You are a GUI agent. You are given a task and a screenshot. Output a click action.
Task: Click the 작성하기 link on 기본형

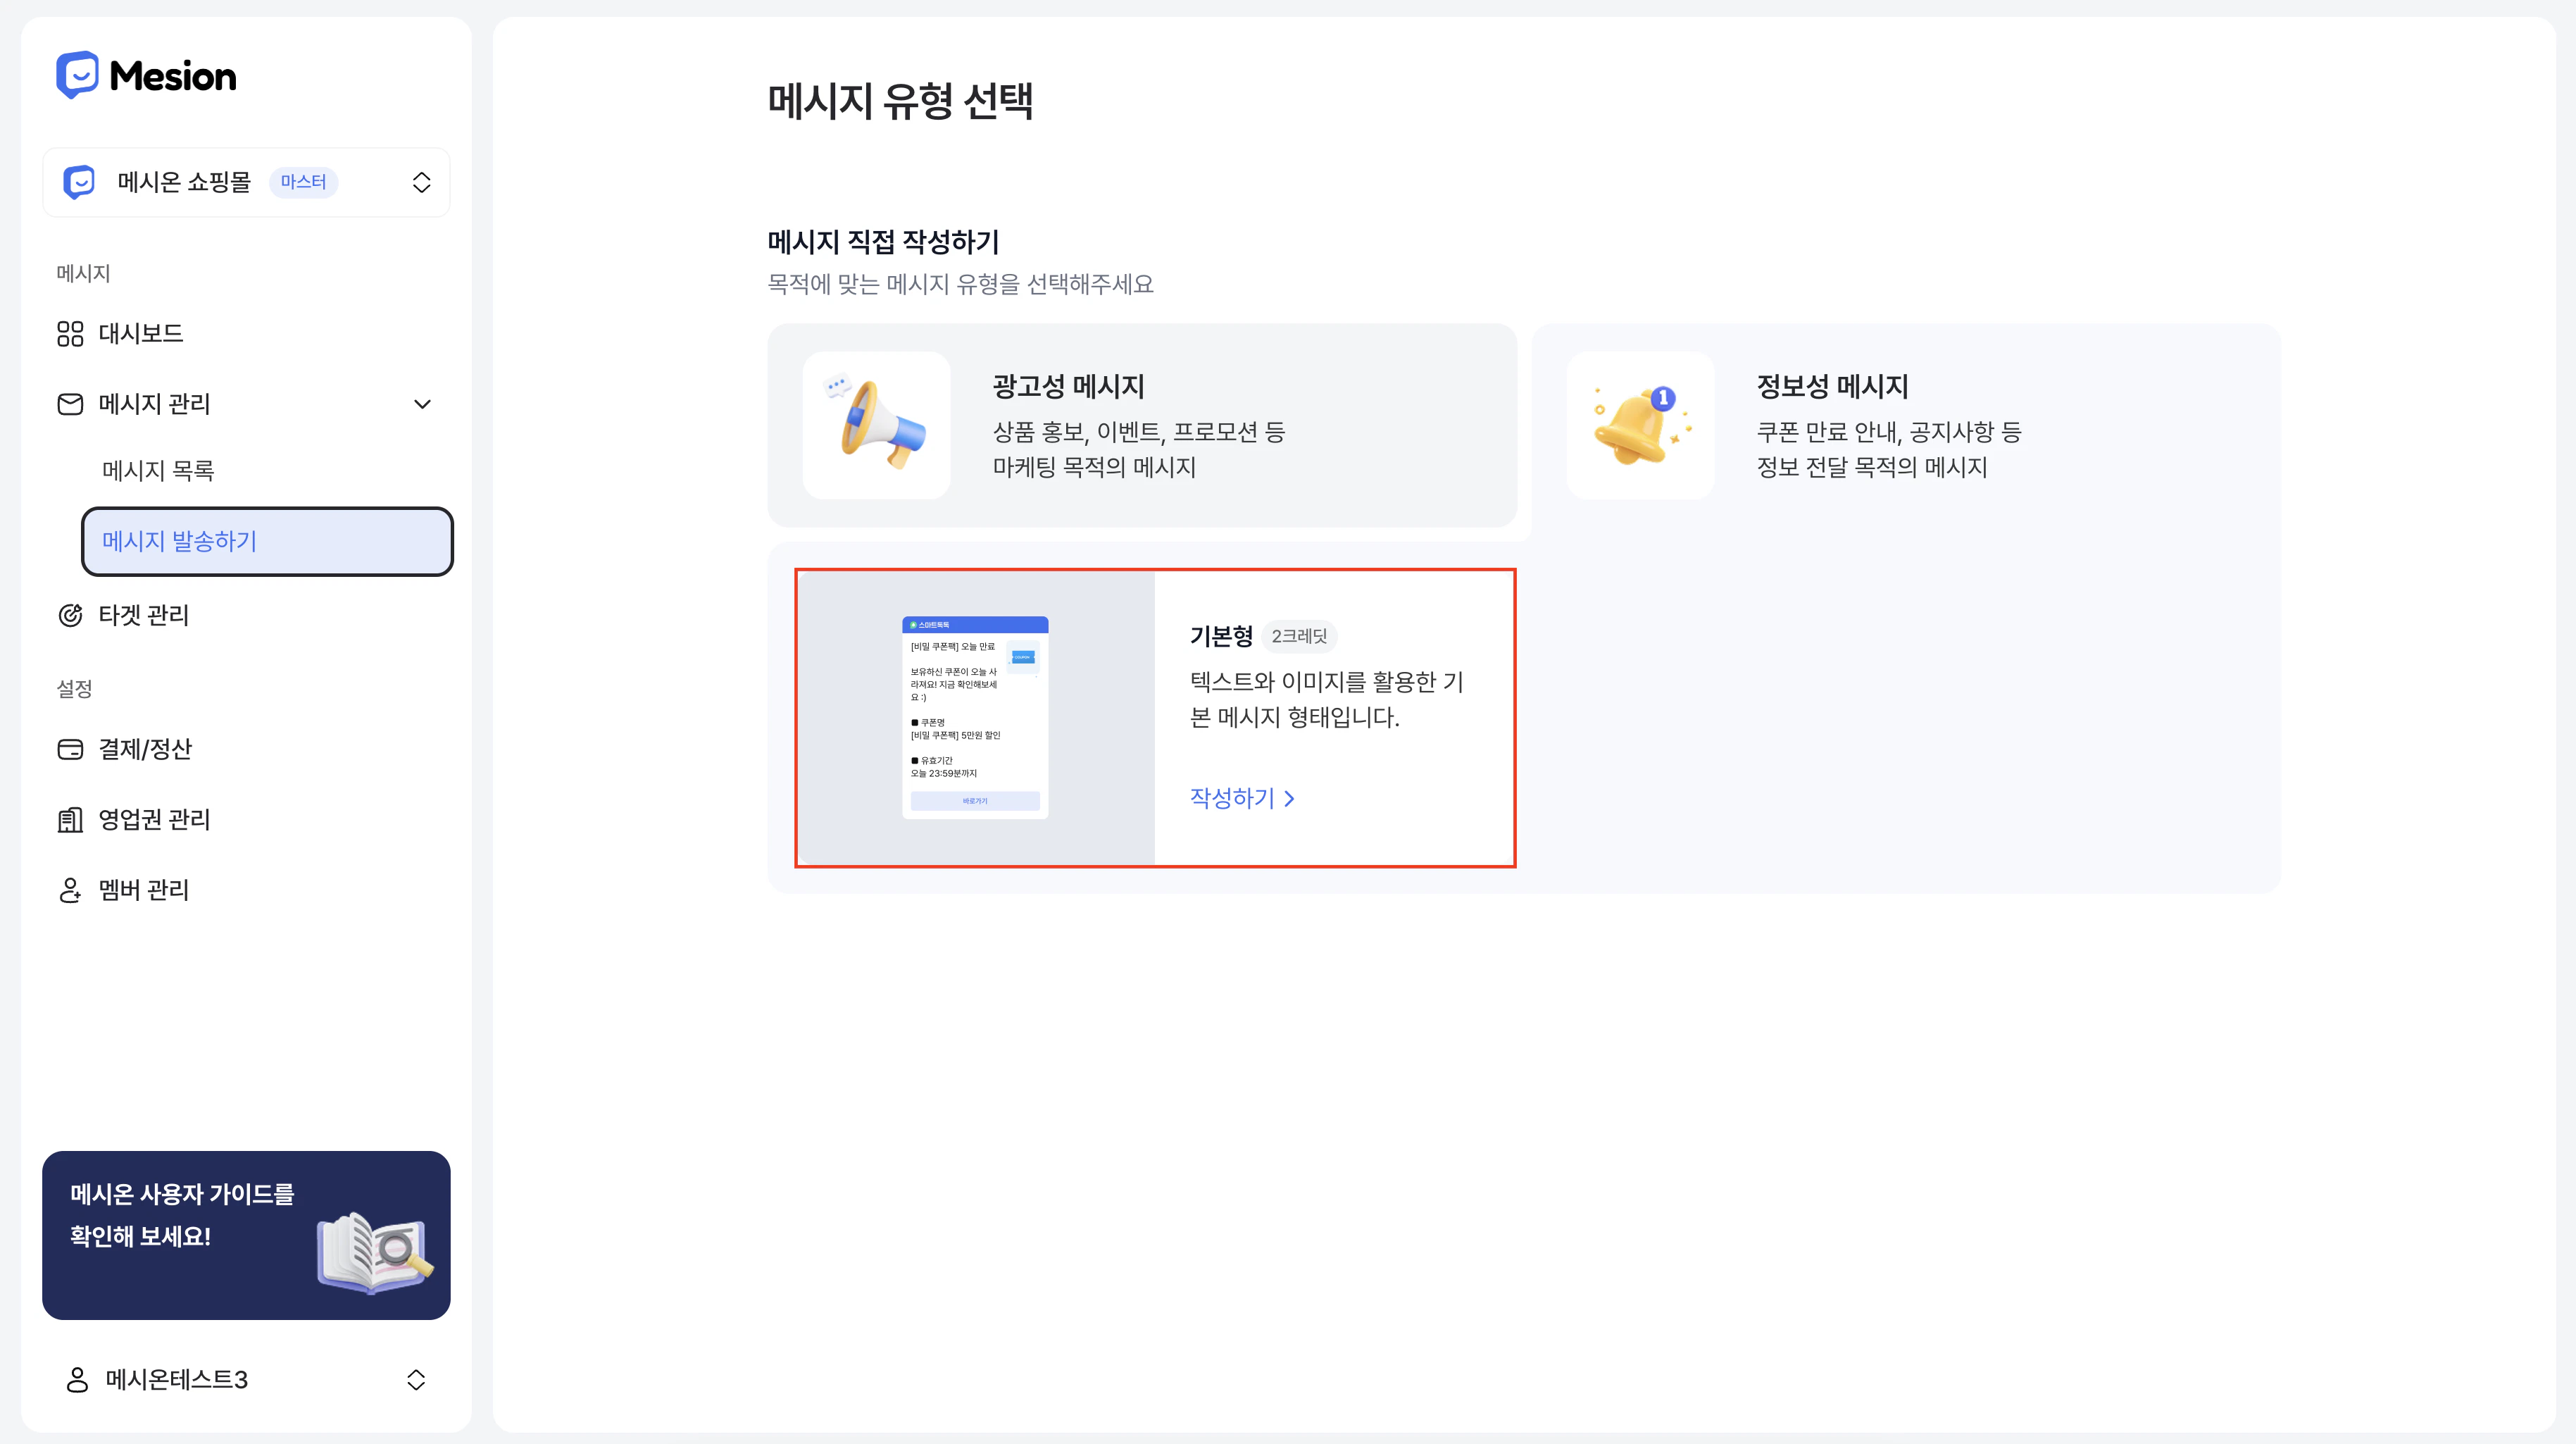click(x=1232, y=798)
